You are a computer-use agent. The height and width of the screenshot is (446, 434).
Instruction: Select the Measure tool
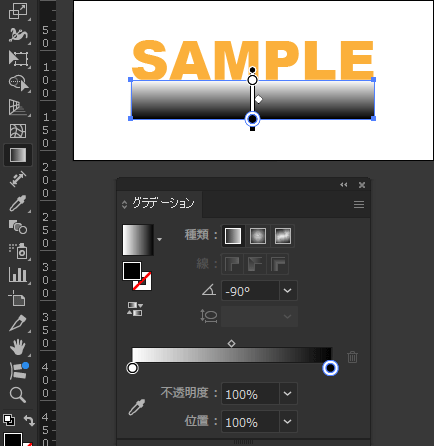point(18,179)
